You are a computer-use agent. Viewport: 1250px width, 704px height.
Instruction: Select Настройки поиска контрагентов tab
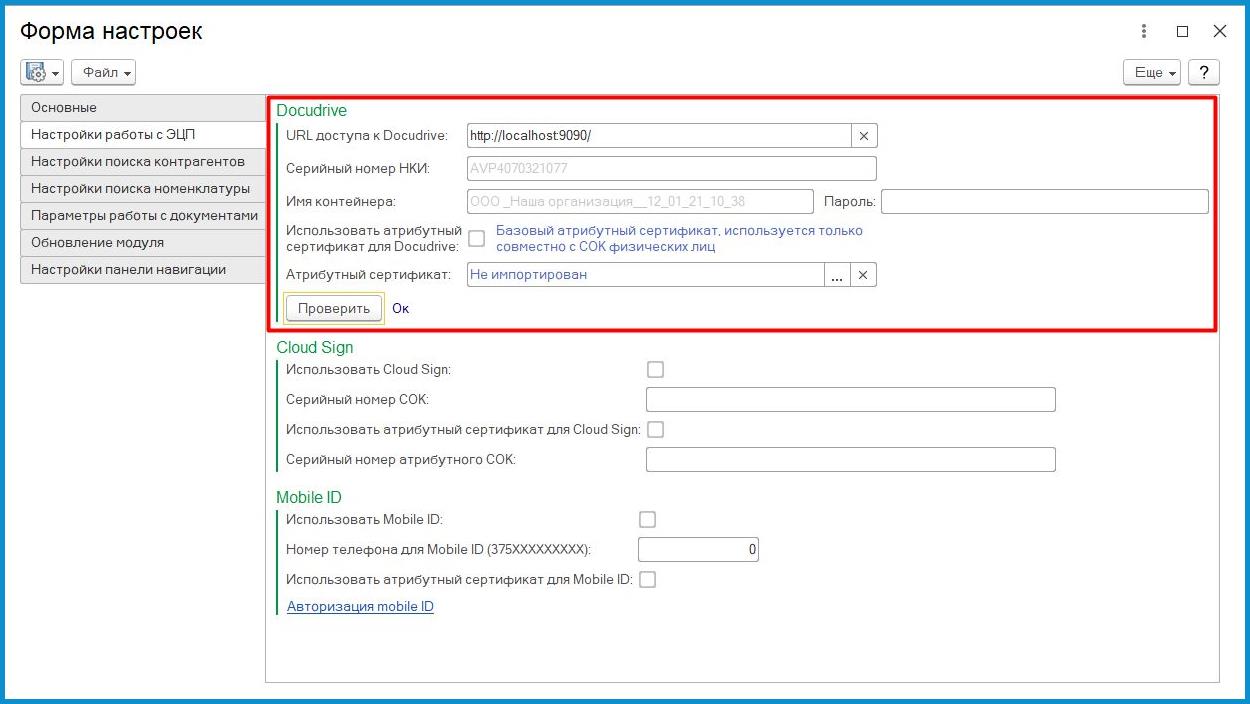click(142, 162)
